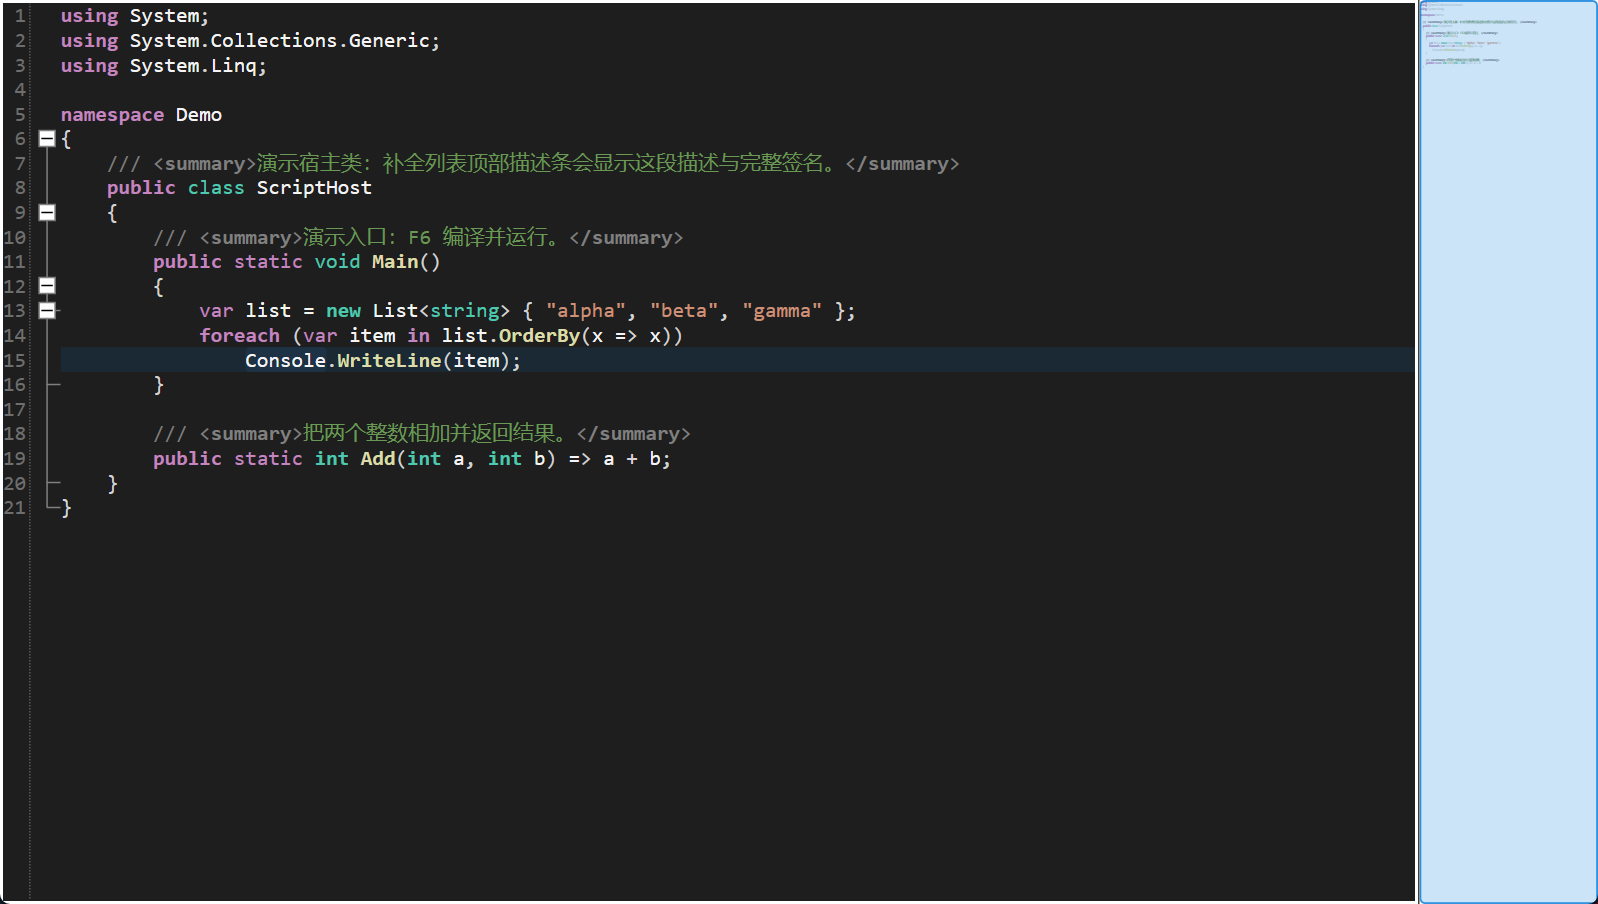Click the minimap code preview
Screen dimensions: 1598x904
[x=1508, y=452]
